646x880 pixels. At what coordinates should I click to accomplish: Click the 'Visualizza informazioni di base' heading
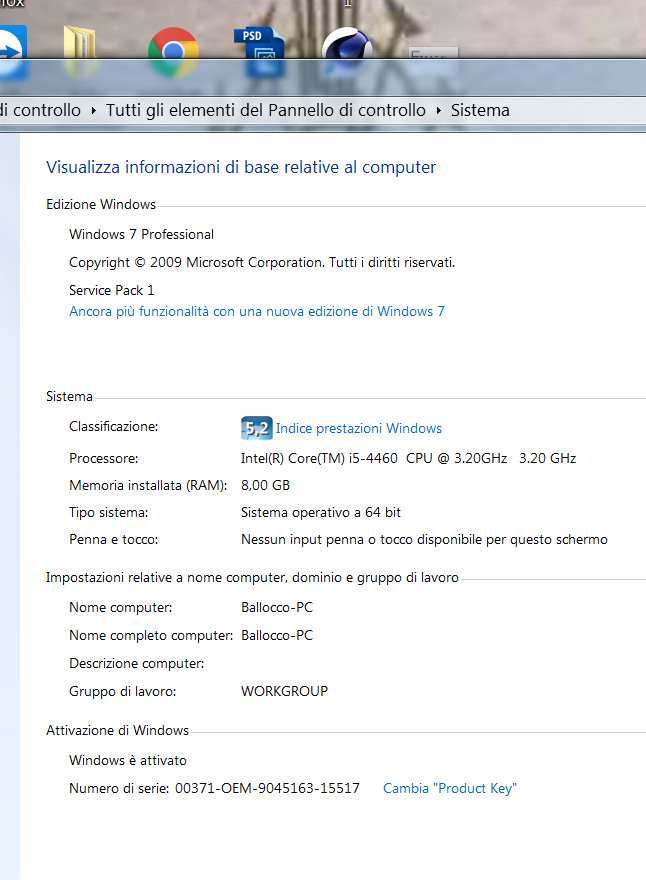241,167
